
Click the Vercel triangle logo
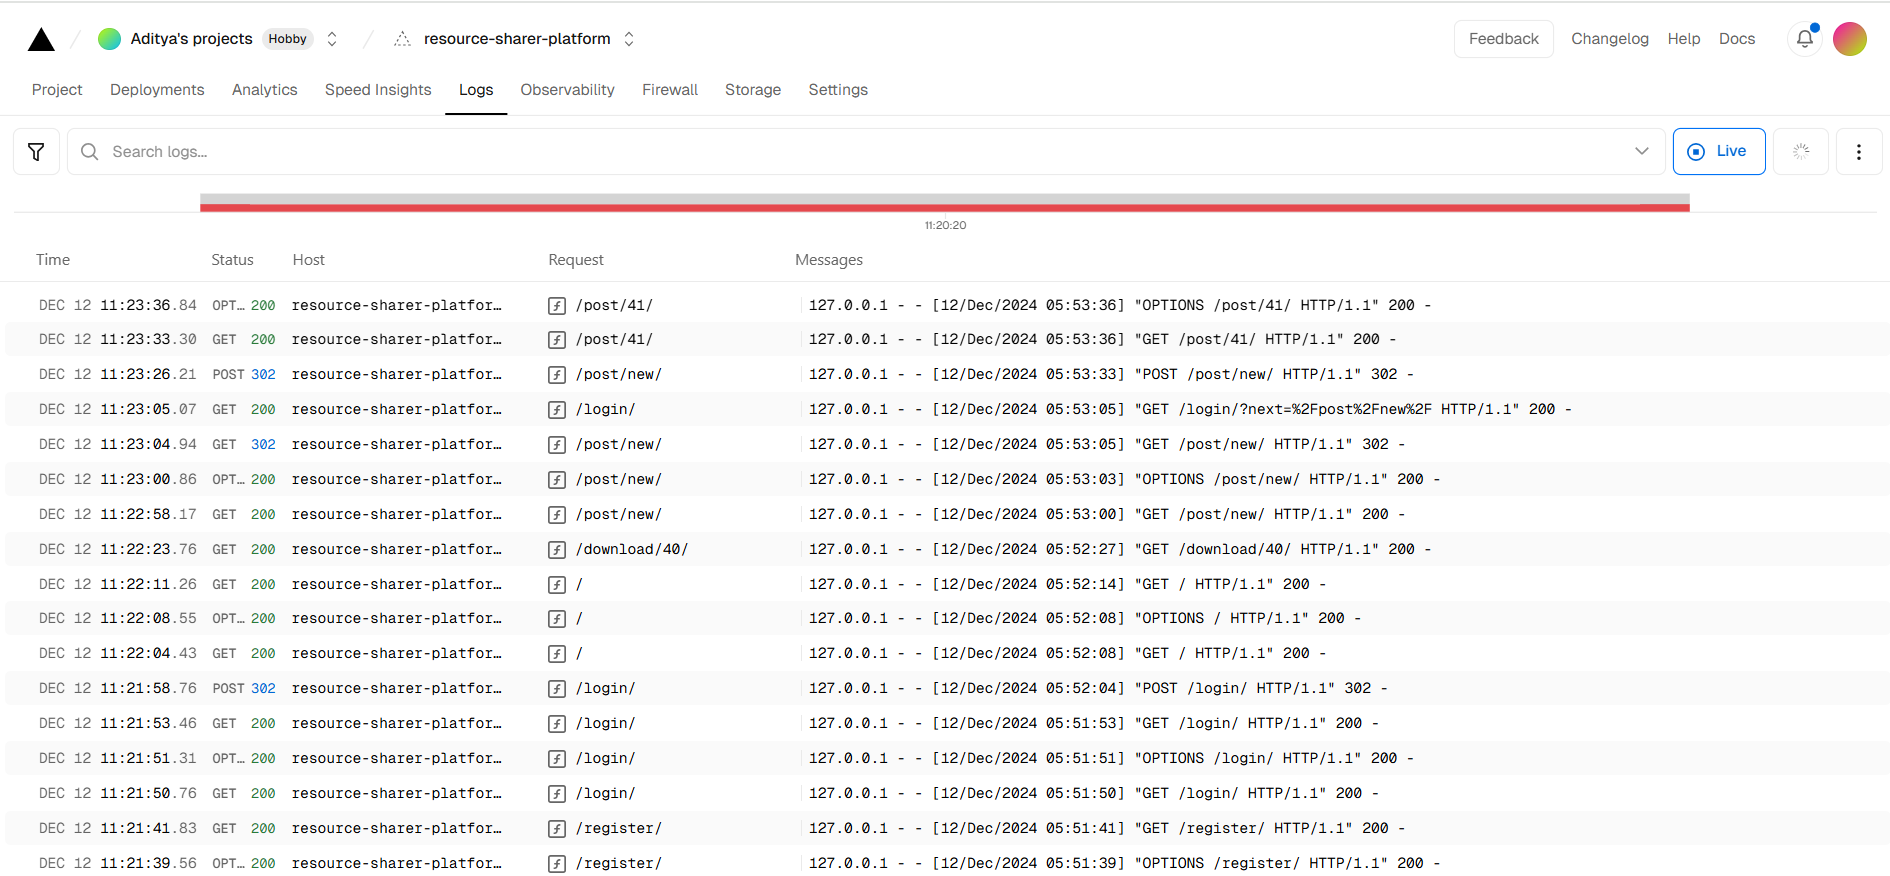[x=41, y=39]
